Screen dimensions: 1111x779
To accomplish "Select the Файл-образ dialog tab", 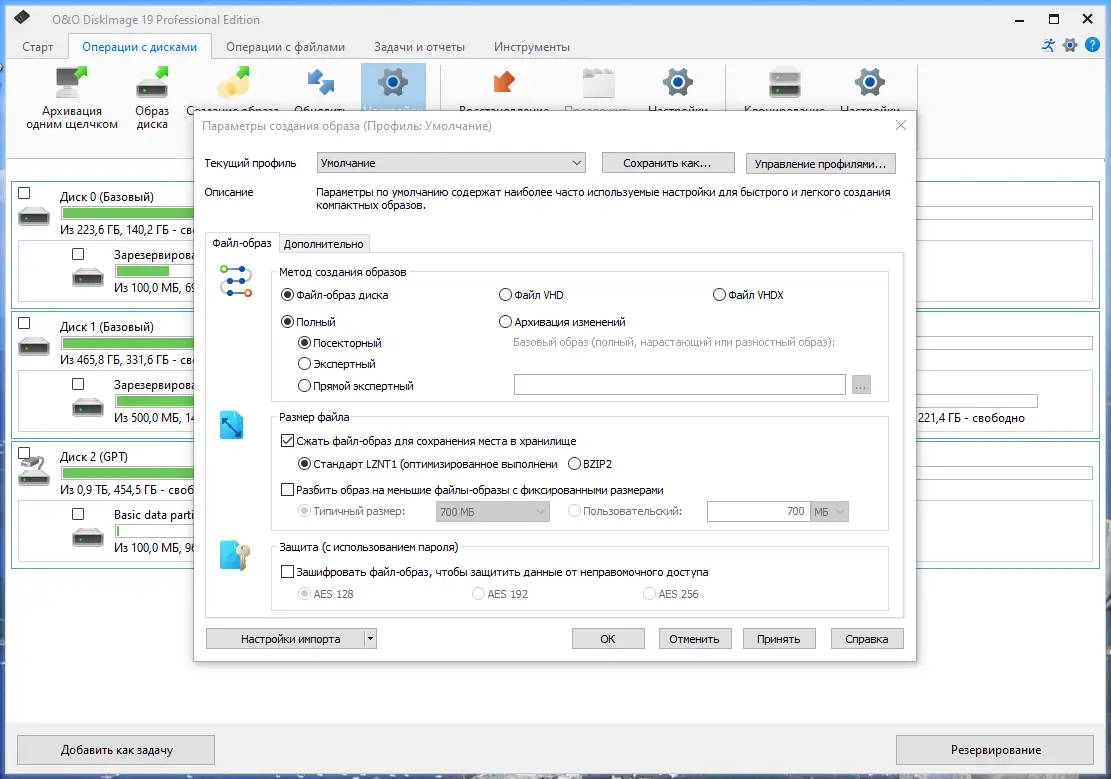I will pyautogui.click(x=242, y=243).
